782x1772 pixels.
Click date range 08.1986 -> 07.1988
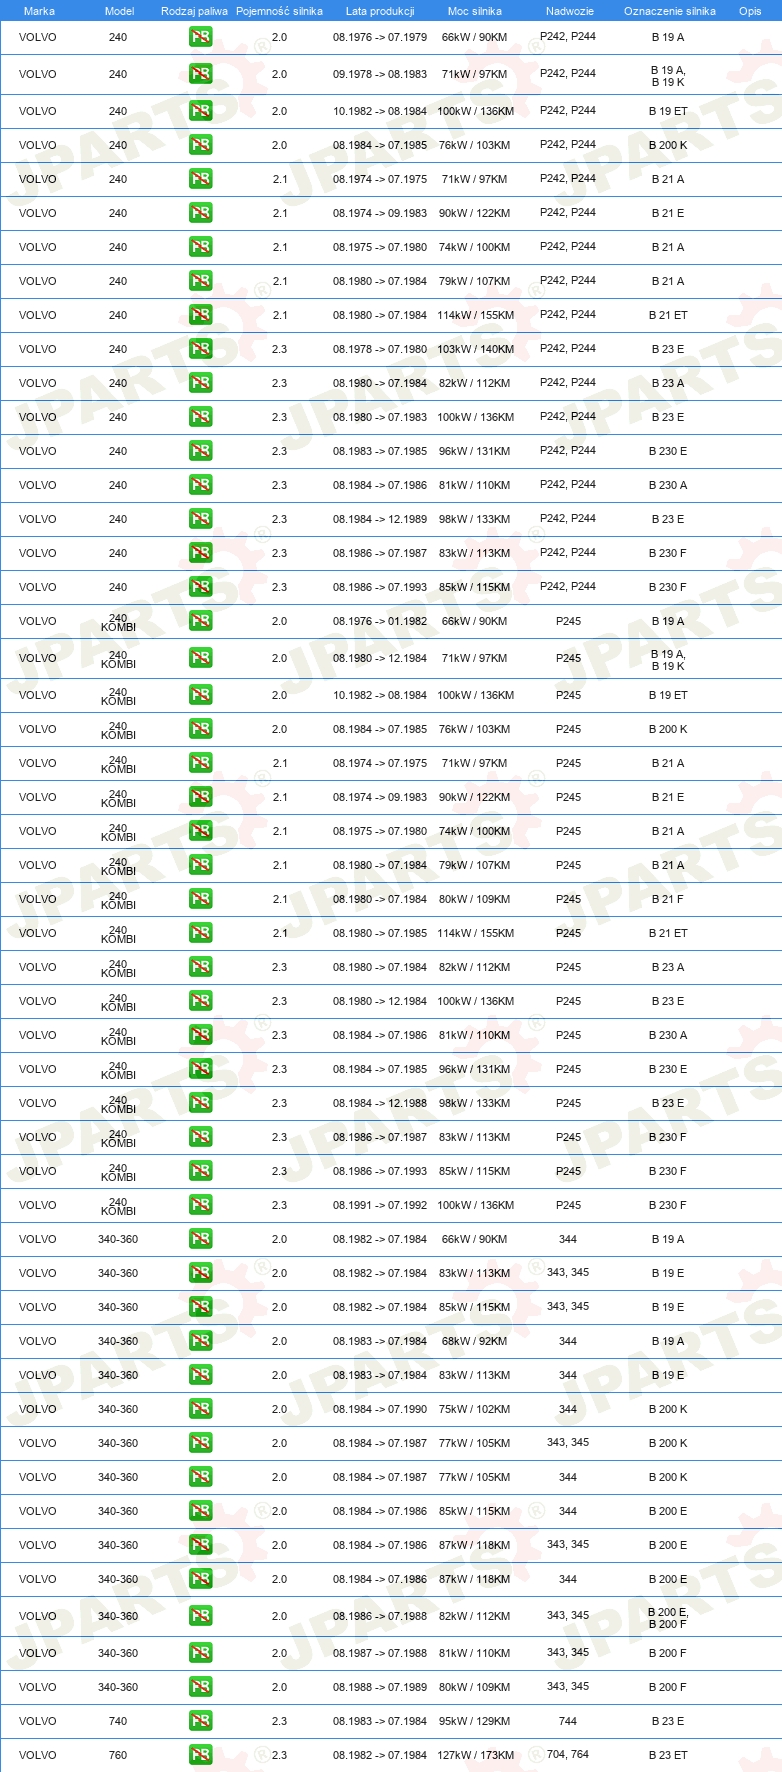[380, 1616]
